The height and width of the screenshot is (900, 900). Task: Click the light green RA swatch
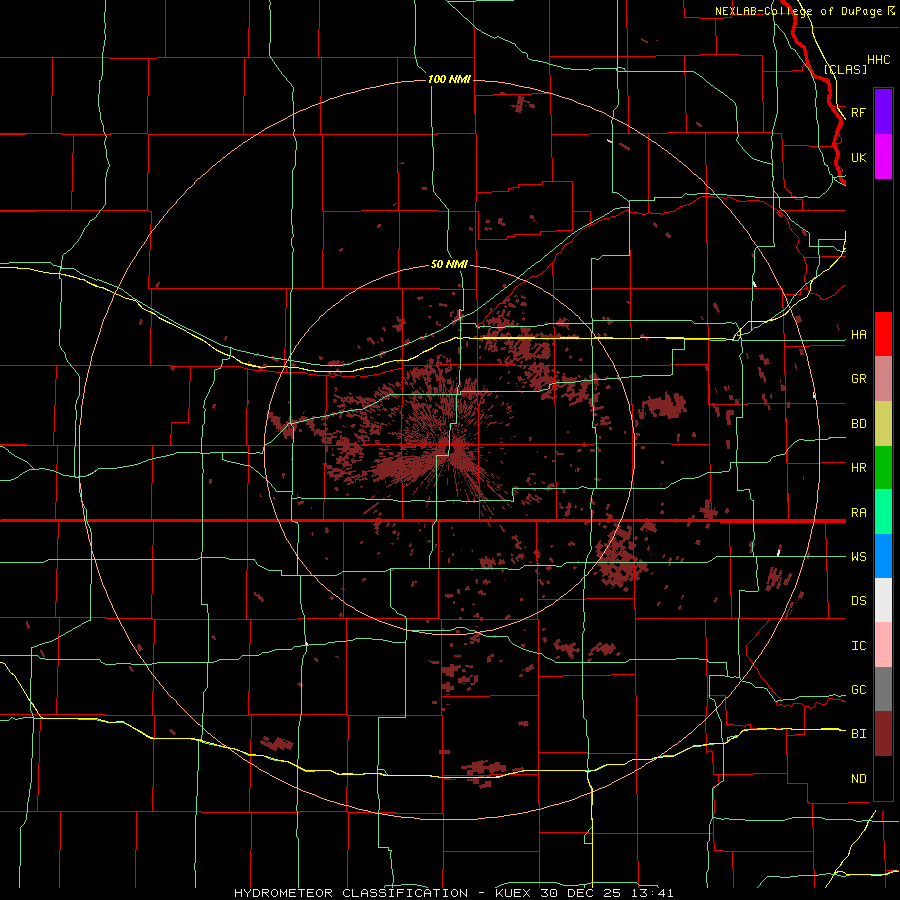pos(883,512)
